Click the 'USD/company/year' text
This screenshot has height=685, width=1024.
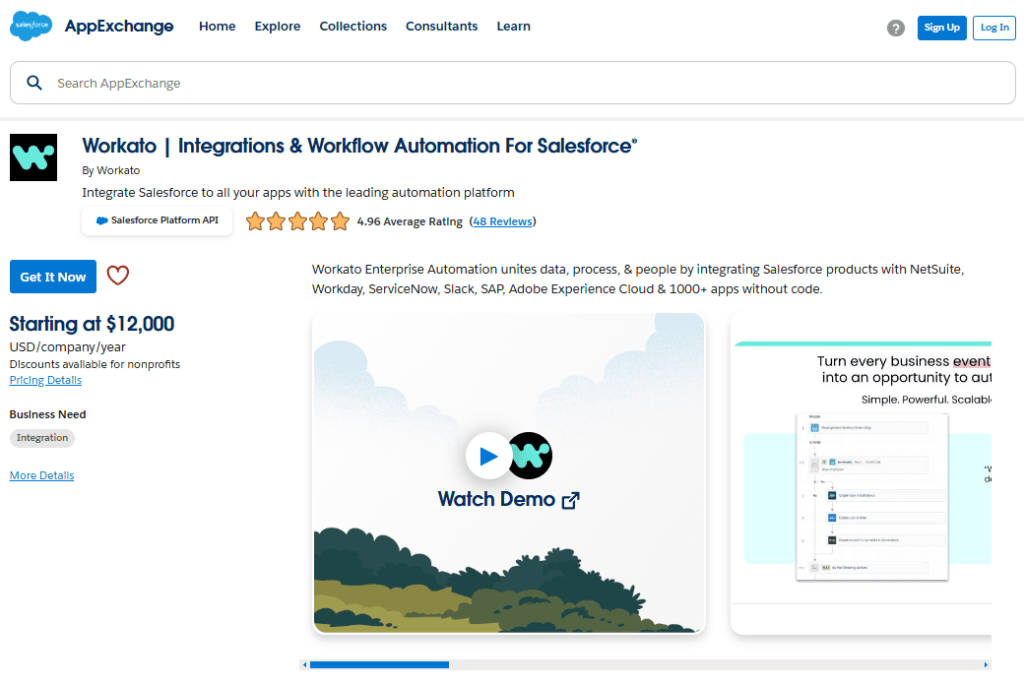[x=67, y=347]
